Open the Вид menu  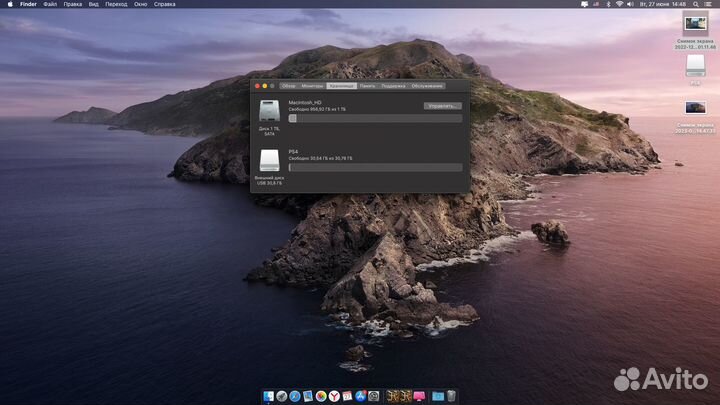(94, 4)
